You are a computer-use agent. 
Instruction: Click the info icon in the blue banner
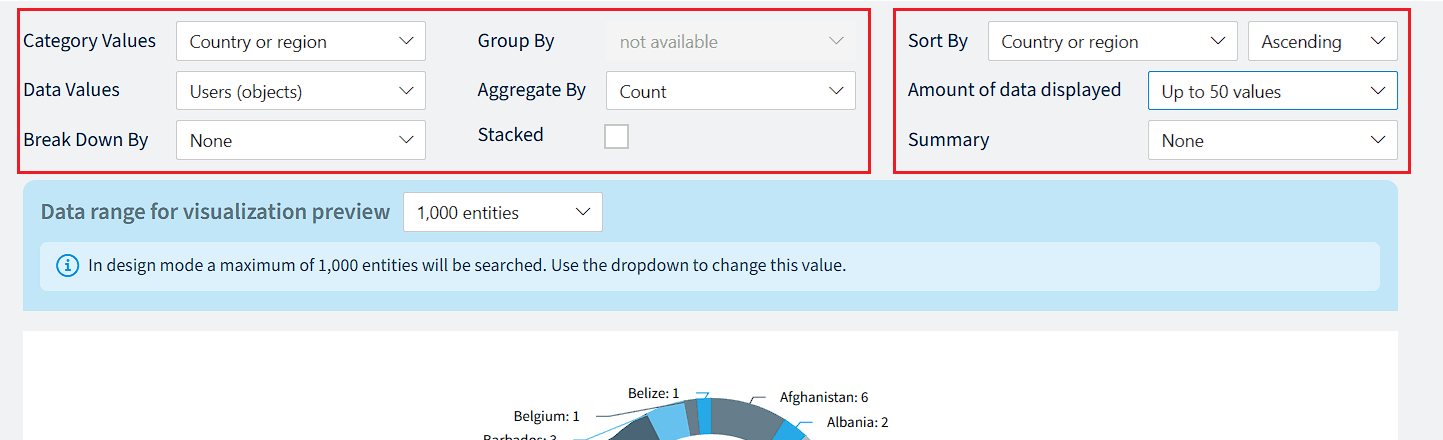point(67,266)
